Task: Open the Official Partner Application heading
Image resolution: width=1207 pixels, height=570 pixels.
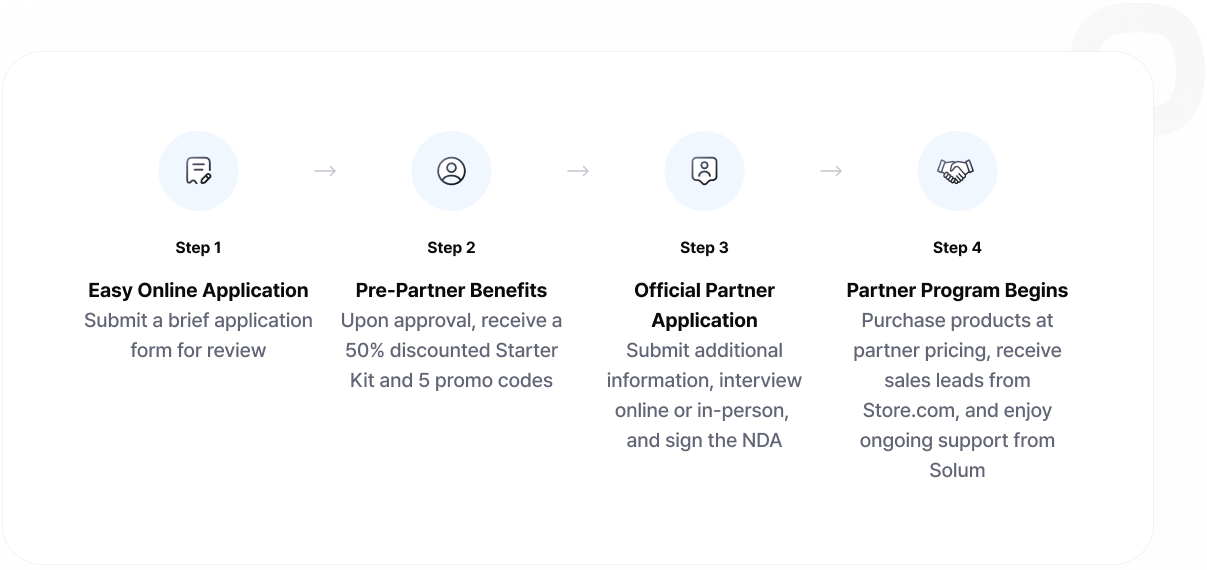Action: (x=704, y=305)
